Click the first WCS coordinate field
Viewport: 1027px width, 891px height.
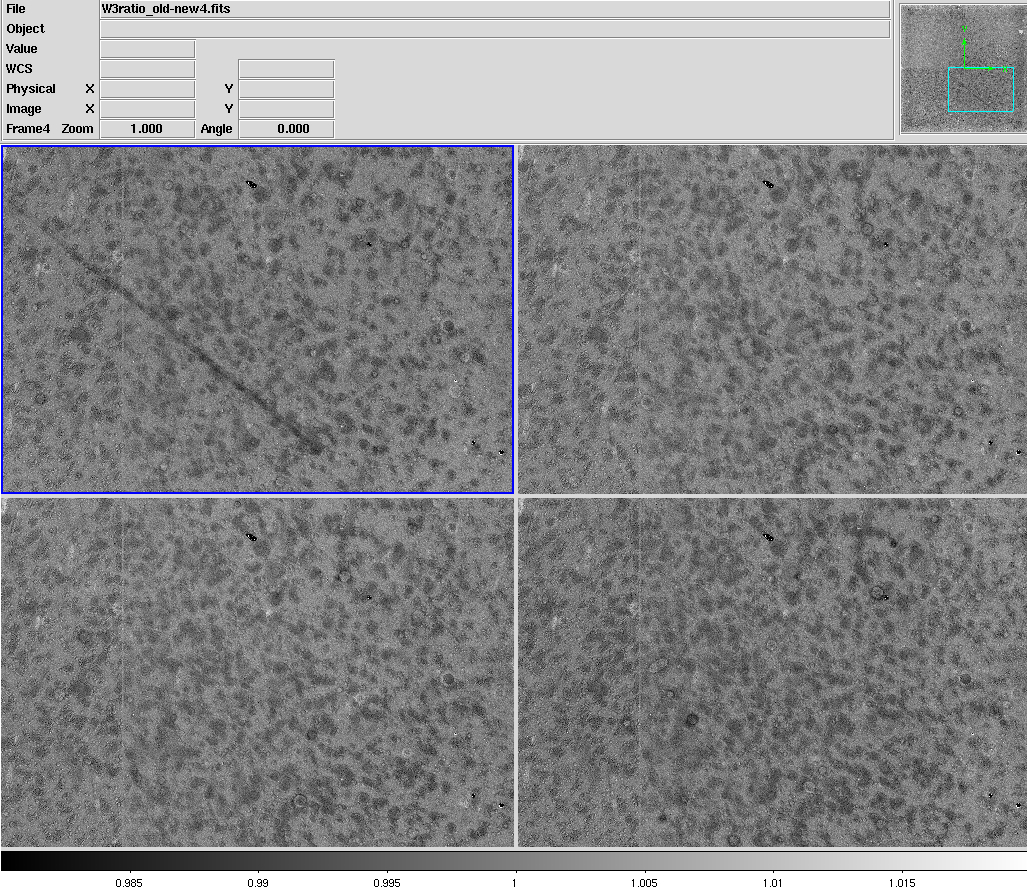click(x=147, y=69)
